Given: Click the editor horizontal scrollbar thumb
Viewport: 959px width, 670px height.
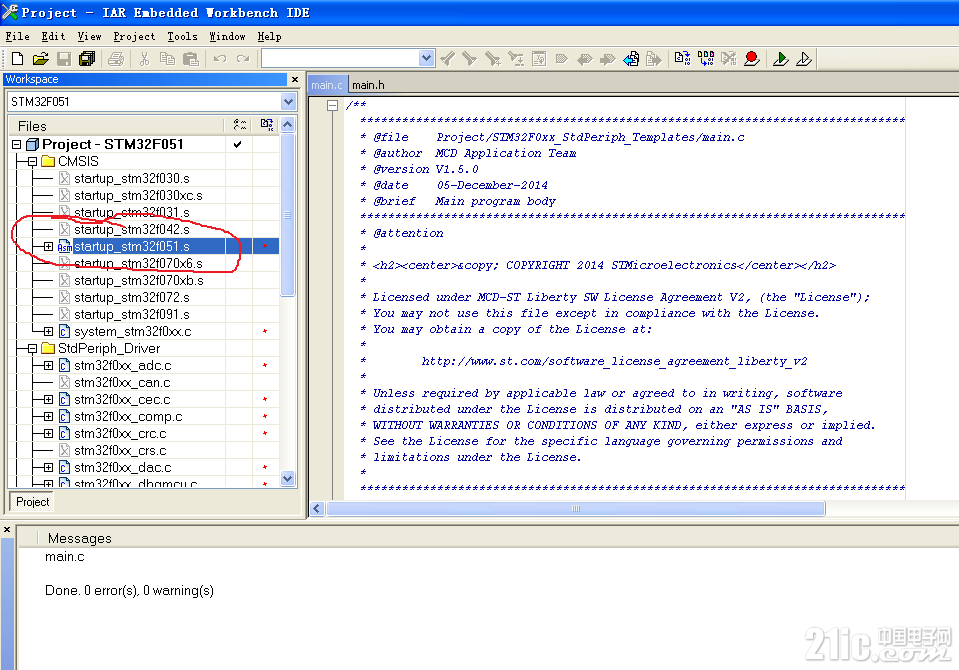Looking at the screenshot, I should point(576,508).
